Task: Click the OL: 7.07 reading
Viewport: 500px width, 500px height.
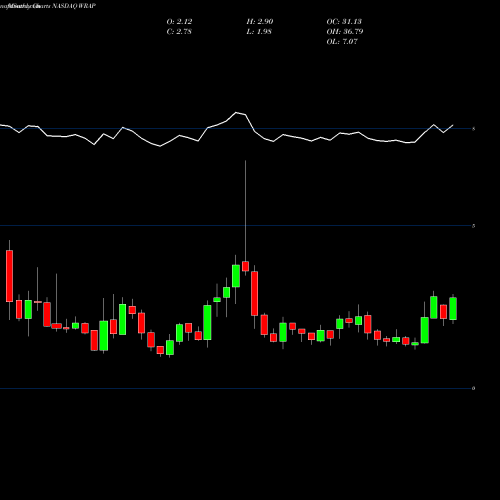Action: (342, 42)
